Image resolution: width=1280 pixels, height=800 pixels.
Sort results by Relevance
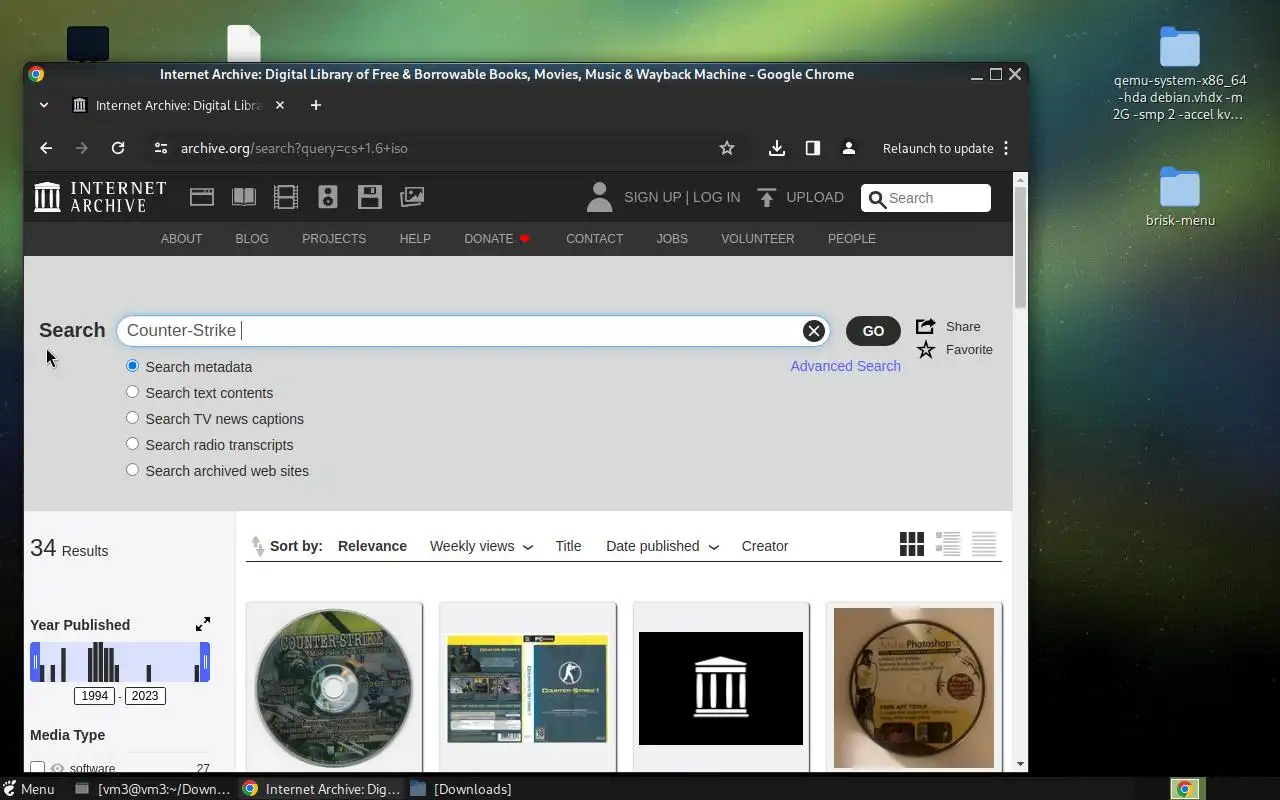(x=372, y=546)
